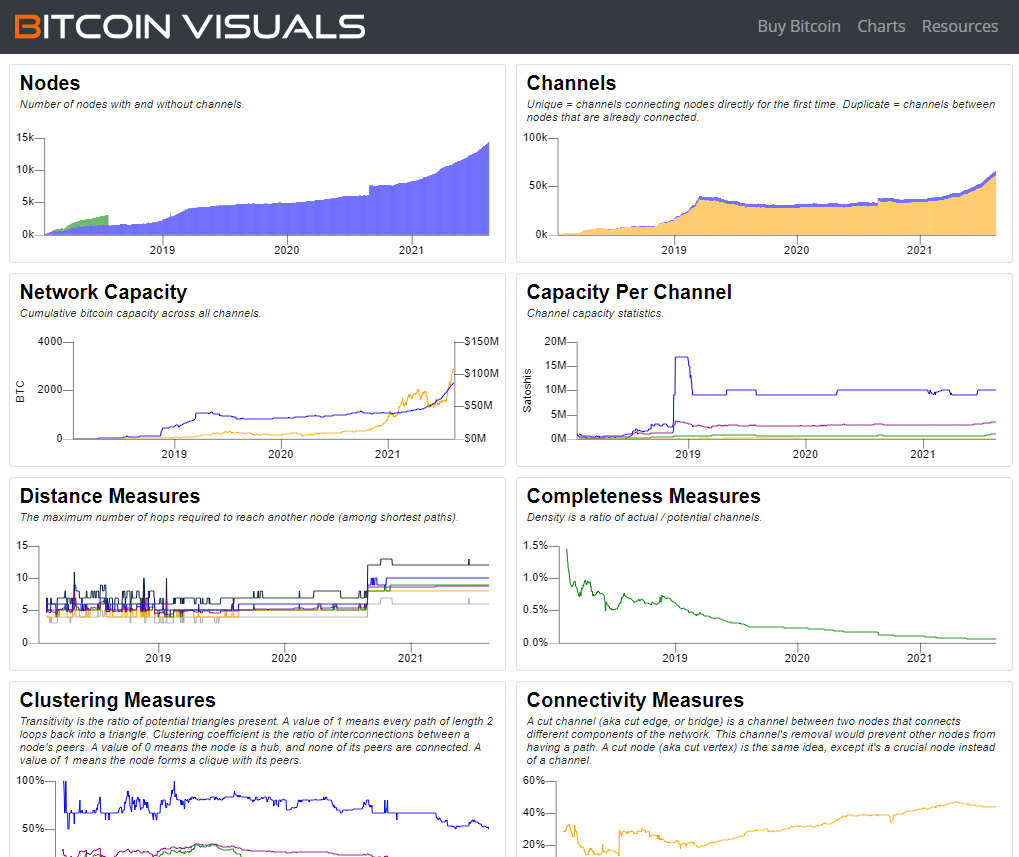Click the 100% label in Clustering Measures
Image resolution: width=1019 pixels, height=857 pixels.
click(x=30, y=781)
